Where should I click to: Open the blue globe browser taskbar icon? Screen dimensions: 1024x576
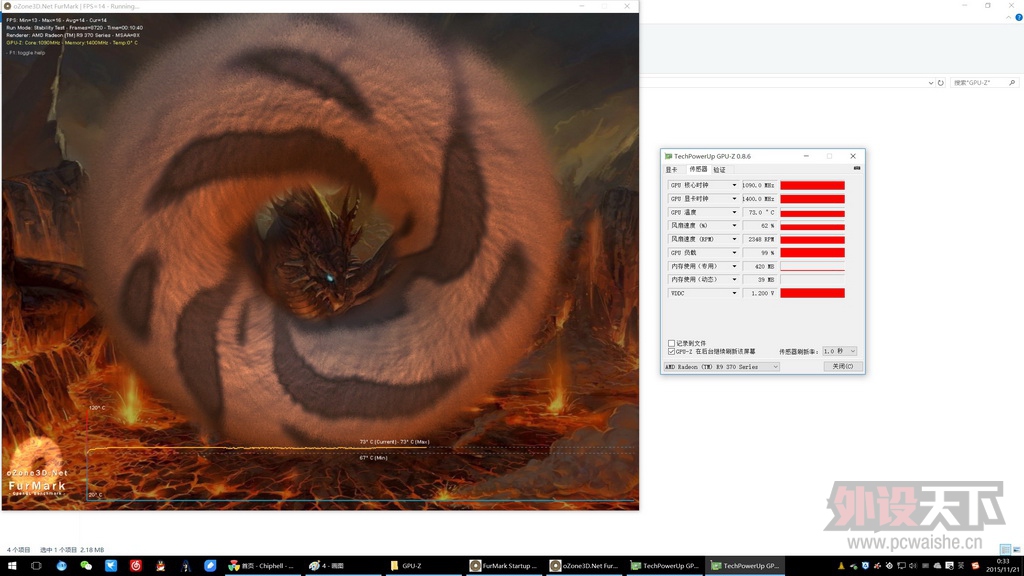61,566
